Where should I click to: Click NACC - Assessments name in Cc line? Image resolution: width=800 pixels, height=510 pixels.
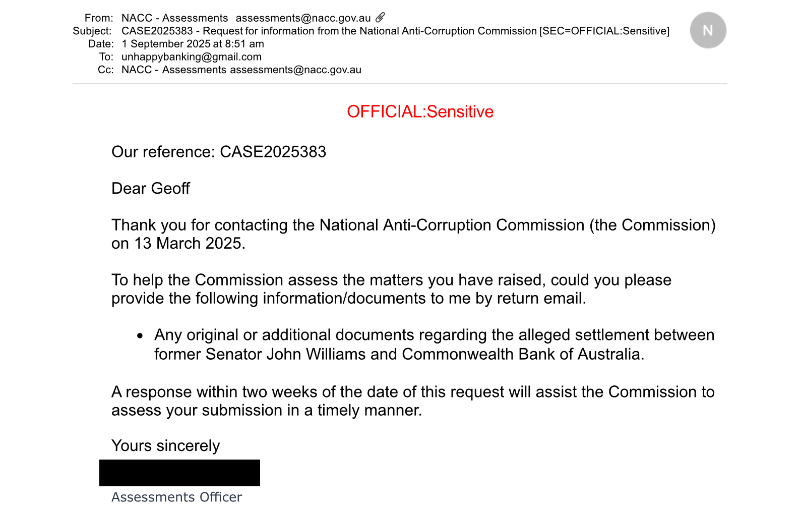[x=174, y=70]
